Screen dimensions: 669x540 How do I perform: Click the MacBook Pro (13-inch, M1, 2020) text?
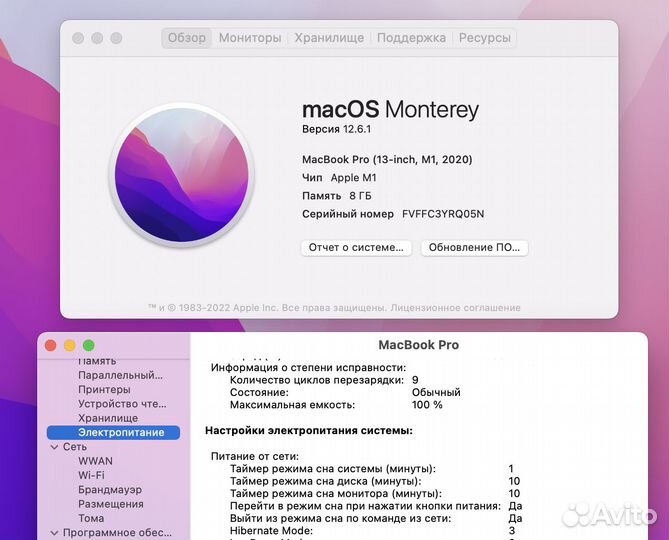(x=387, y=160)
